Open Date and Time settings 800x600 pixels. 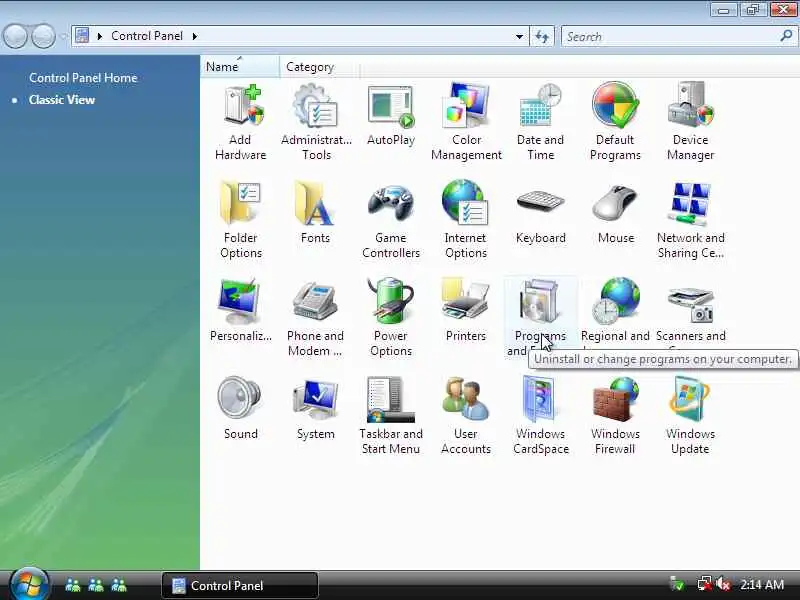540,121
